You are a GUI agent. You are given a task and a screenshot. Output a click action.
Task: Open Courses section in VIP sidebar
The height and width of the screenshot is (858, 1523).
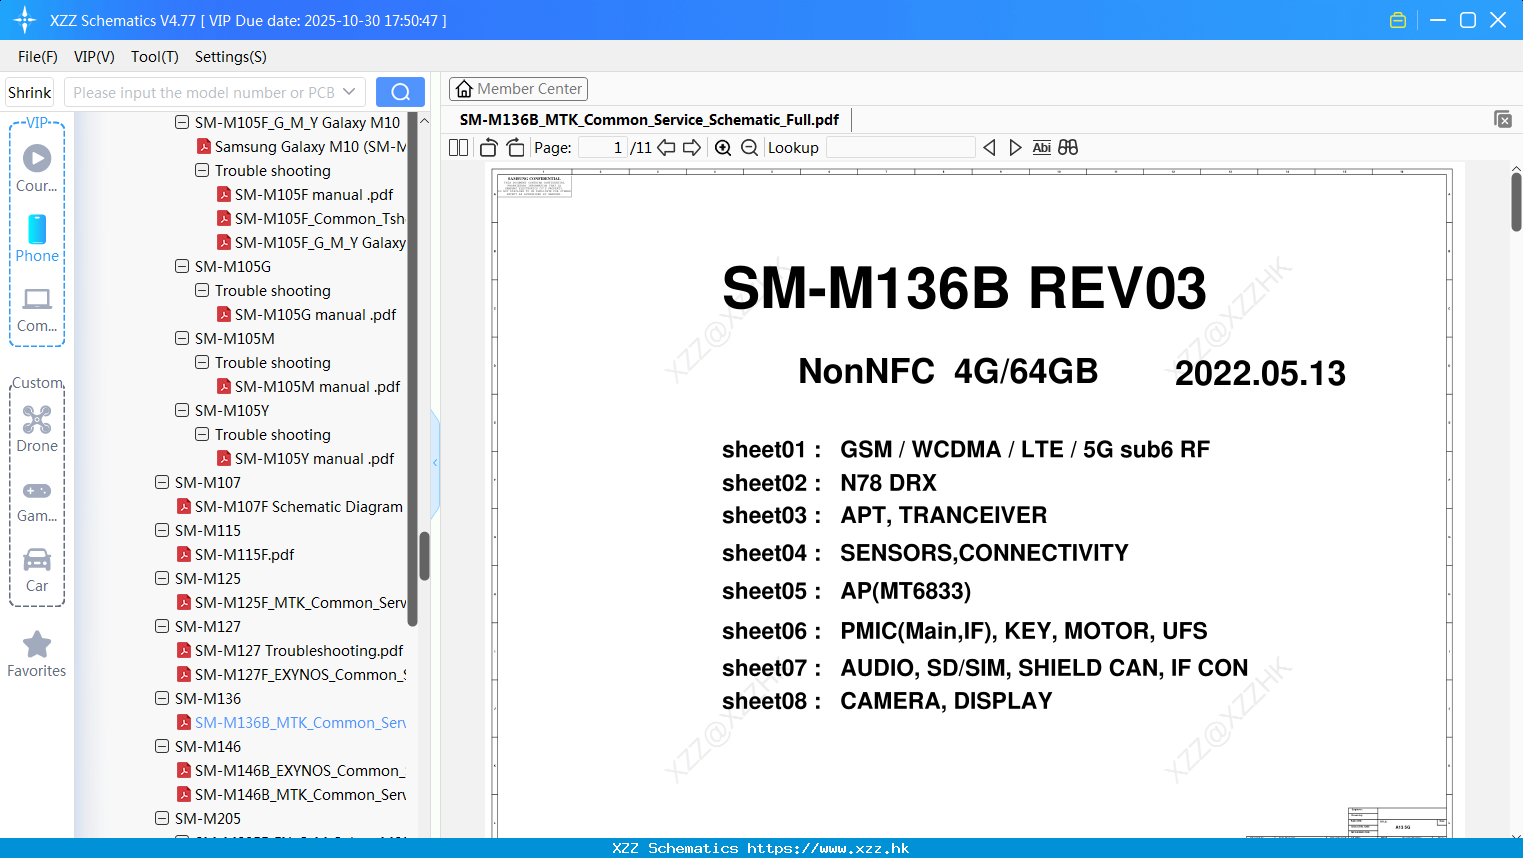[x=37, y=169]
